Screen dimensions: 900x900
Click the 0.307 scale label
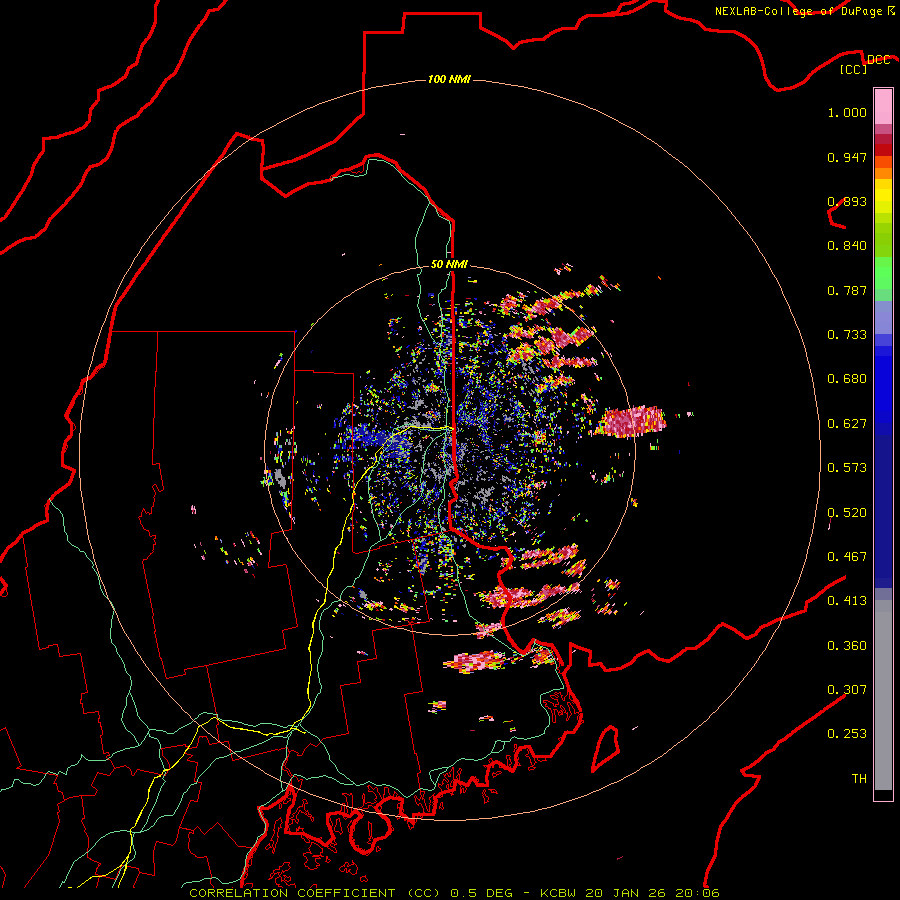pyautogui.click(x=847, y=690)
